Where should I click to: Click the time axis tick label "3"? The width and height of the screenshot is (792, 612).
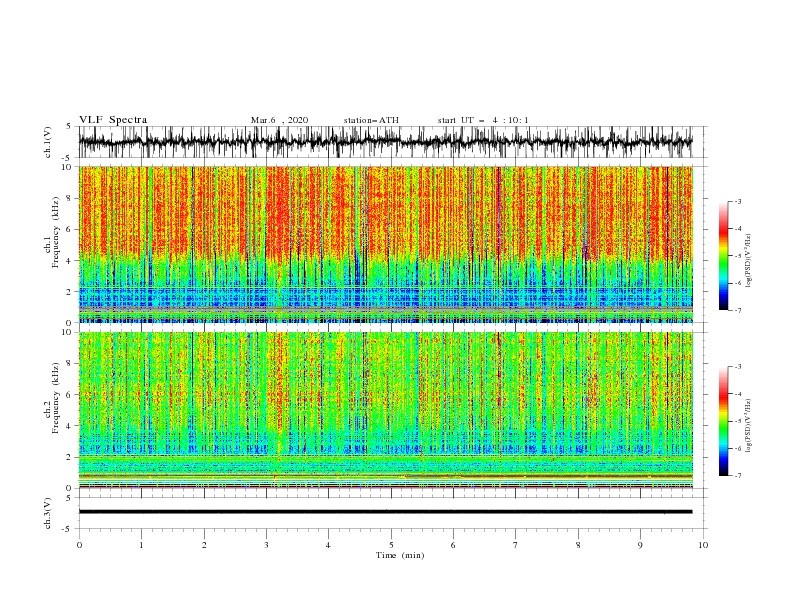266,545
